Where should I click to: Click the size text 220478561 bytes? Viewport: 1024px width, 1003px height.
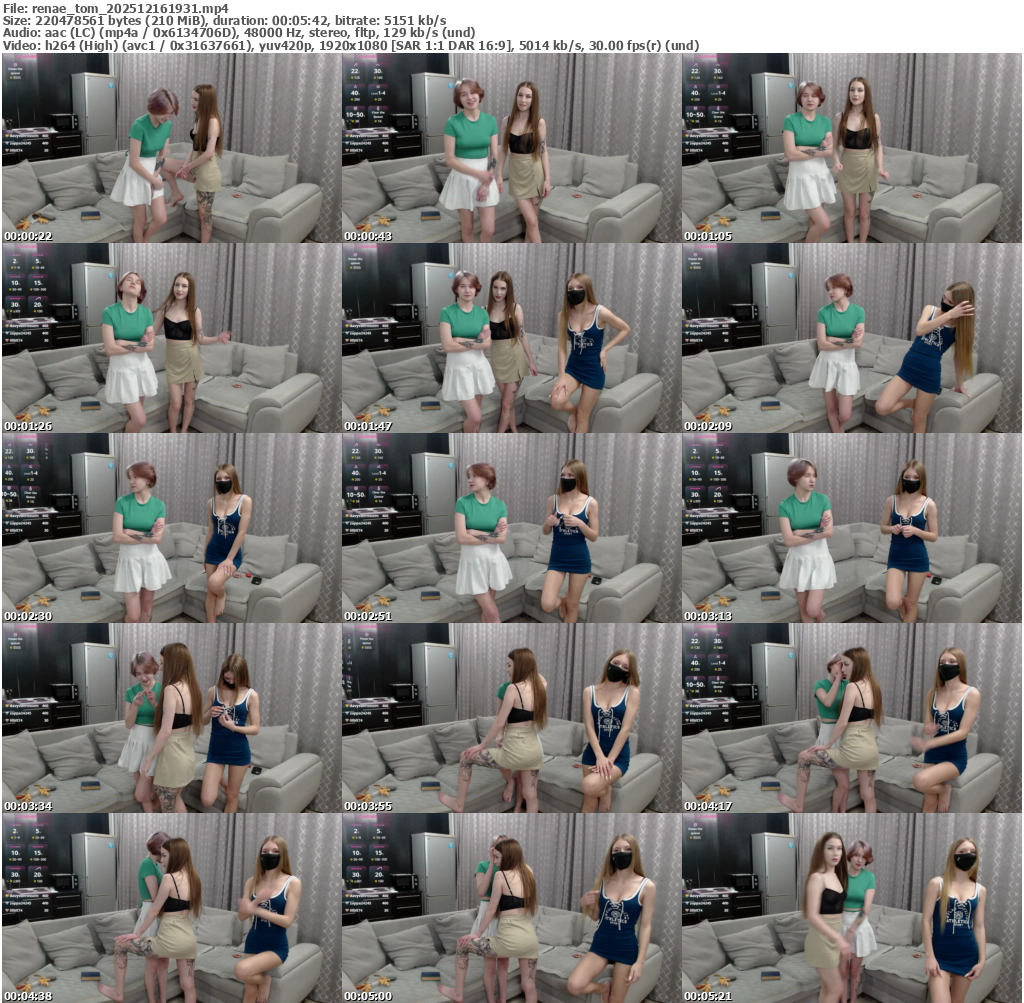pos(88,21)
